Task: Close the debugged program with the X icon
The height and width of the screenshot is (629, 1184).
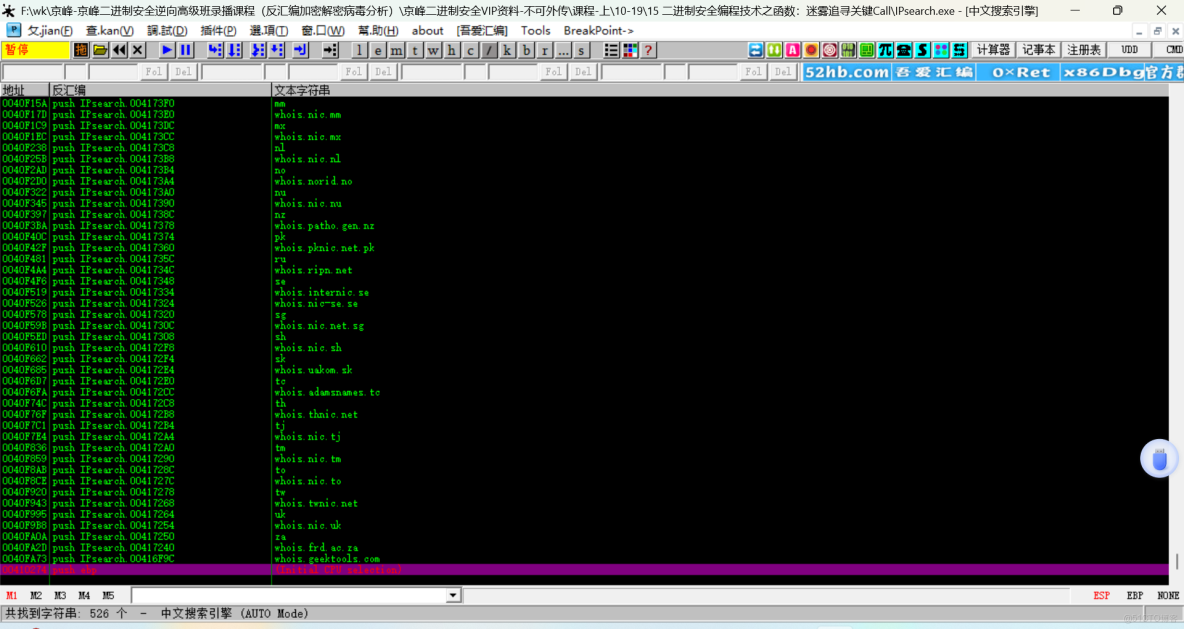Action: point(137,51)
